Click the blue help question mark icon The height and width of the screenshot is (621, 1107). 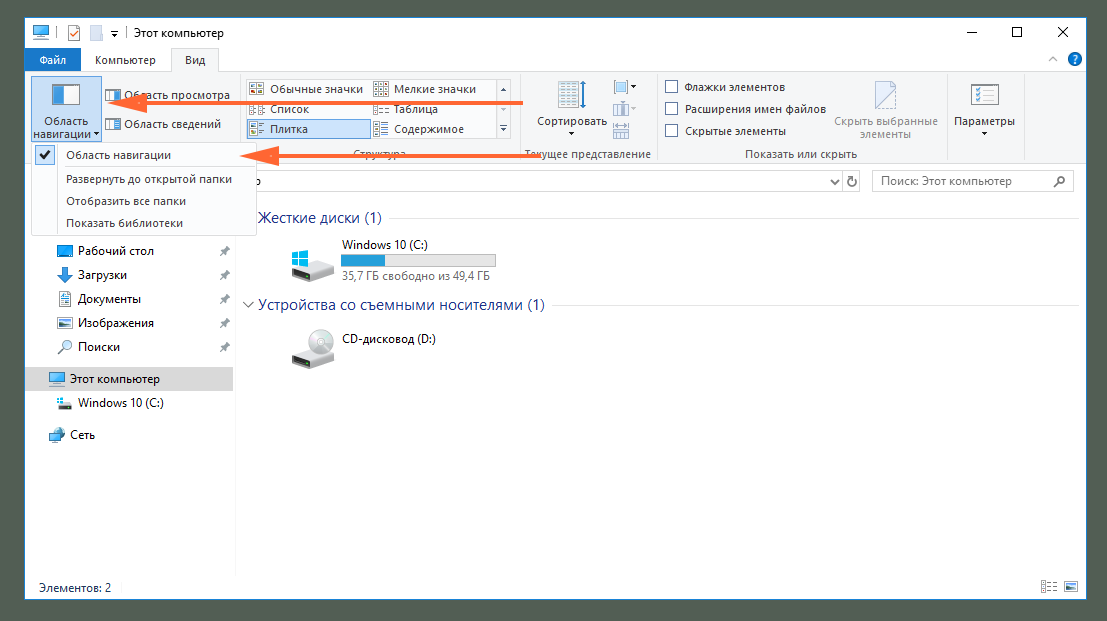pos(1075,59)
